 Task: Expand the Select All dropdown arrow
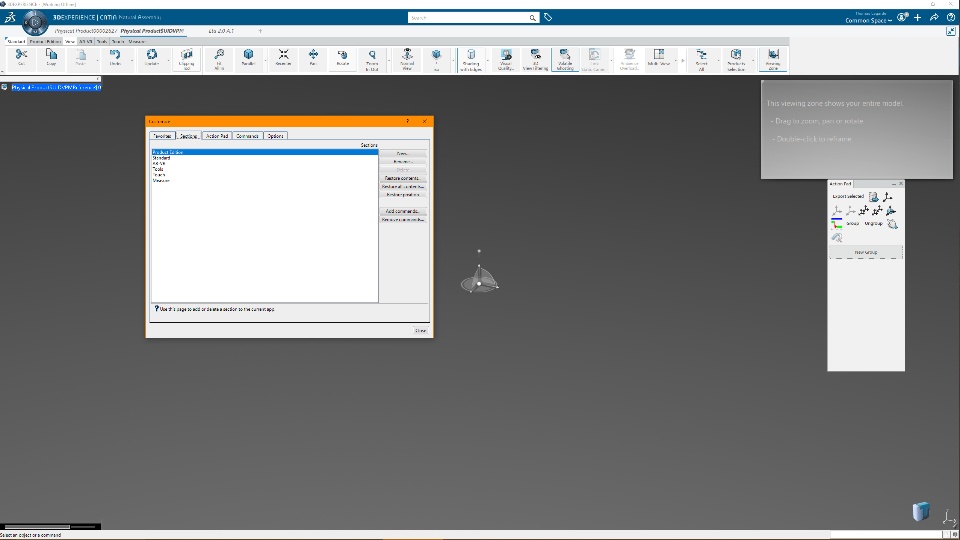(719, 60)
